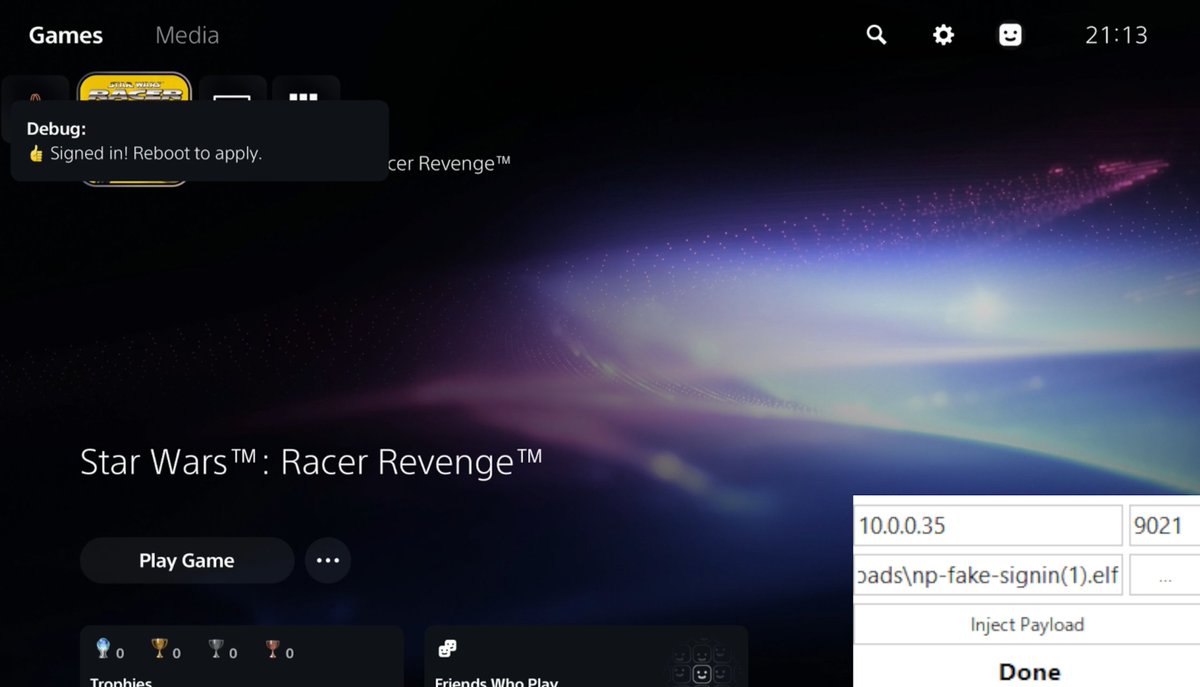Image resolution: width=1200 pixels, height=687 pixels.
Task: Click the Friends Who Play faces icon
Action: point(447,650)
